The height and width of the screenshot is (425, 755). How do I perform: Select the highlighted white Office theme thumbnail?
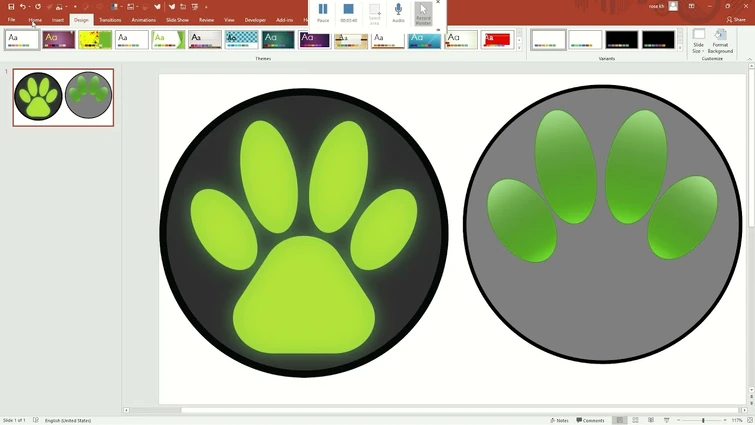[22, 40]
